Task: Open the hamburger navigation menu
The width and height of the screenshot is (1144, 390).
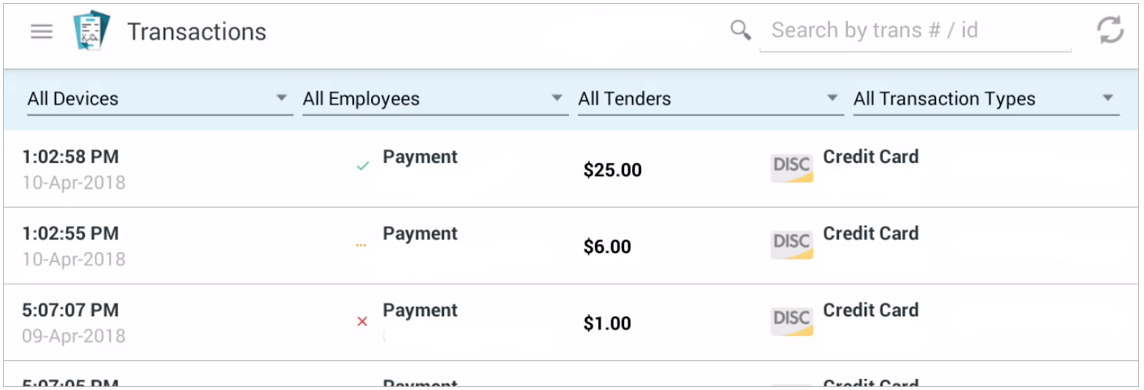Action: (x=42, y=31)
